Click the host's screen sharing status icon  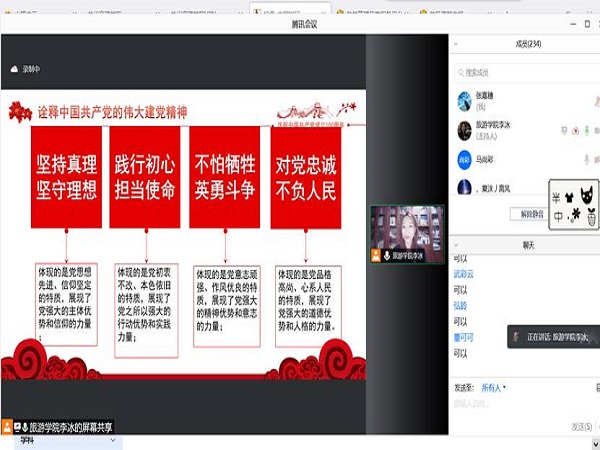(x=564, y=131)
